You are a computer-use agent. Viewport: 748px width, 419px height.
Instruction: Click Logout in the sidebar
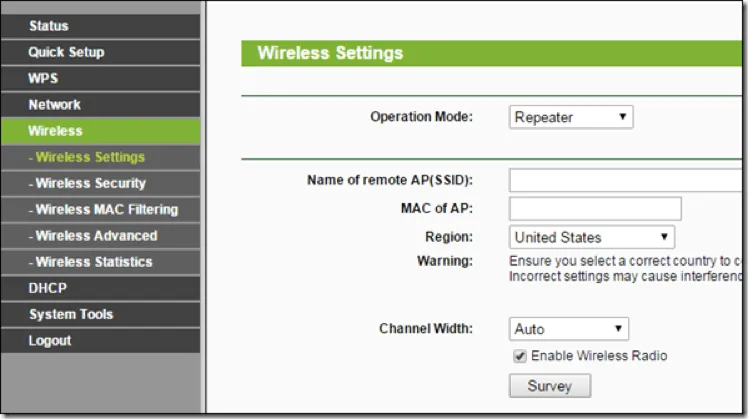50,340
